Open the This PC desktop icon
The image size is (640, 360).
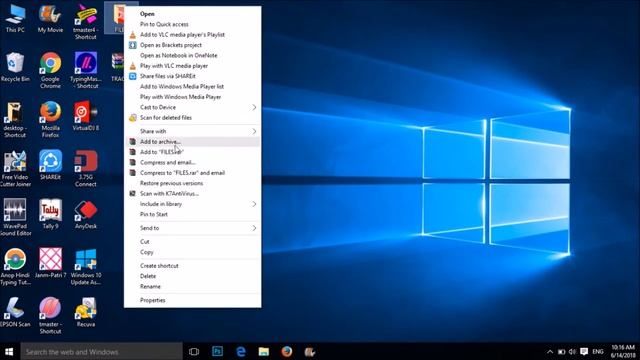pos(15,19)
